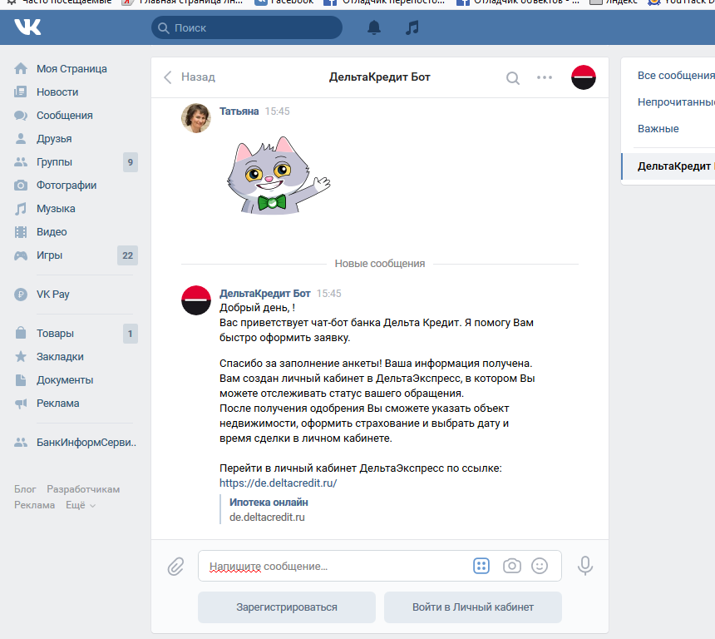Viewport: 715px width, 639px height.
Task: Open ДельтаКредит Бот avatar beside message
Action: click(196, 300)
